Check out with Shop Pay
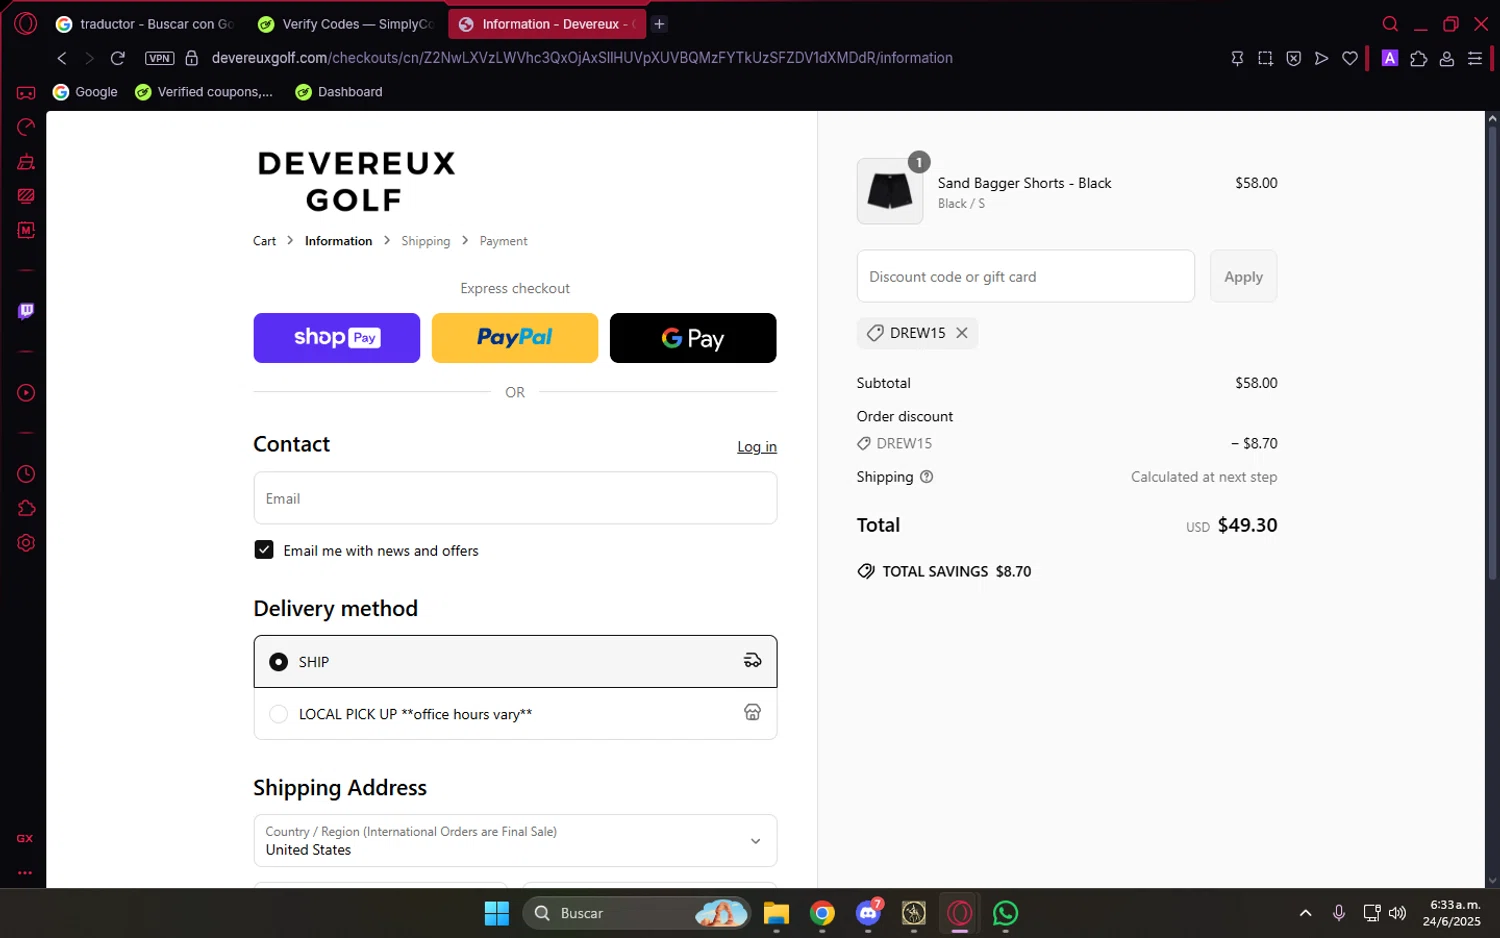The width and height of the screenshot is (1500, 938). tap(336, 338)
